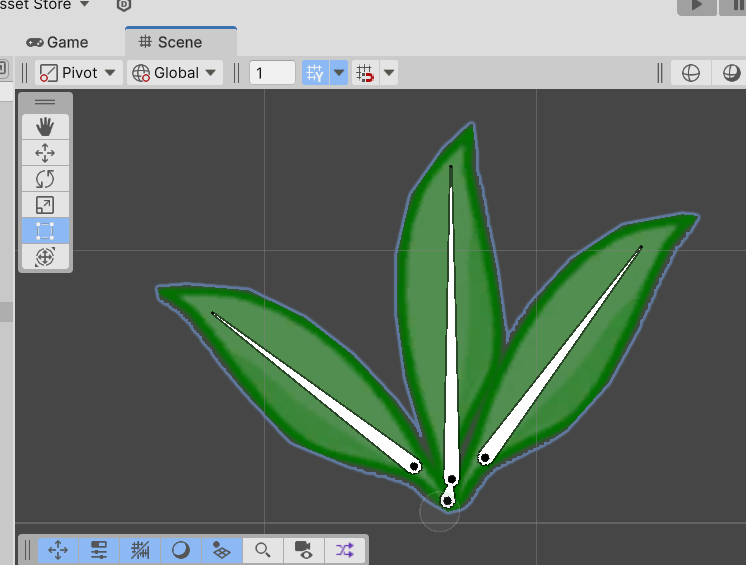
Task: Select the Transform tool
Action: coord(45,257)
